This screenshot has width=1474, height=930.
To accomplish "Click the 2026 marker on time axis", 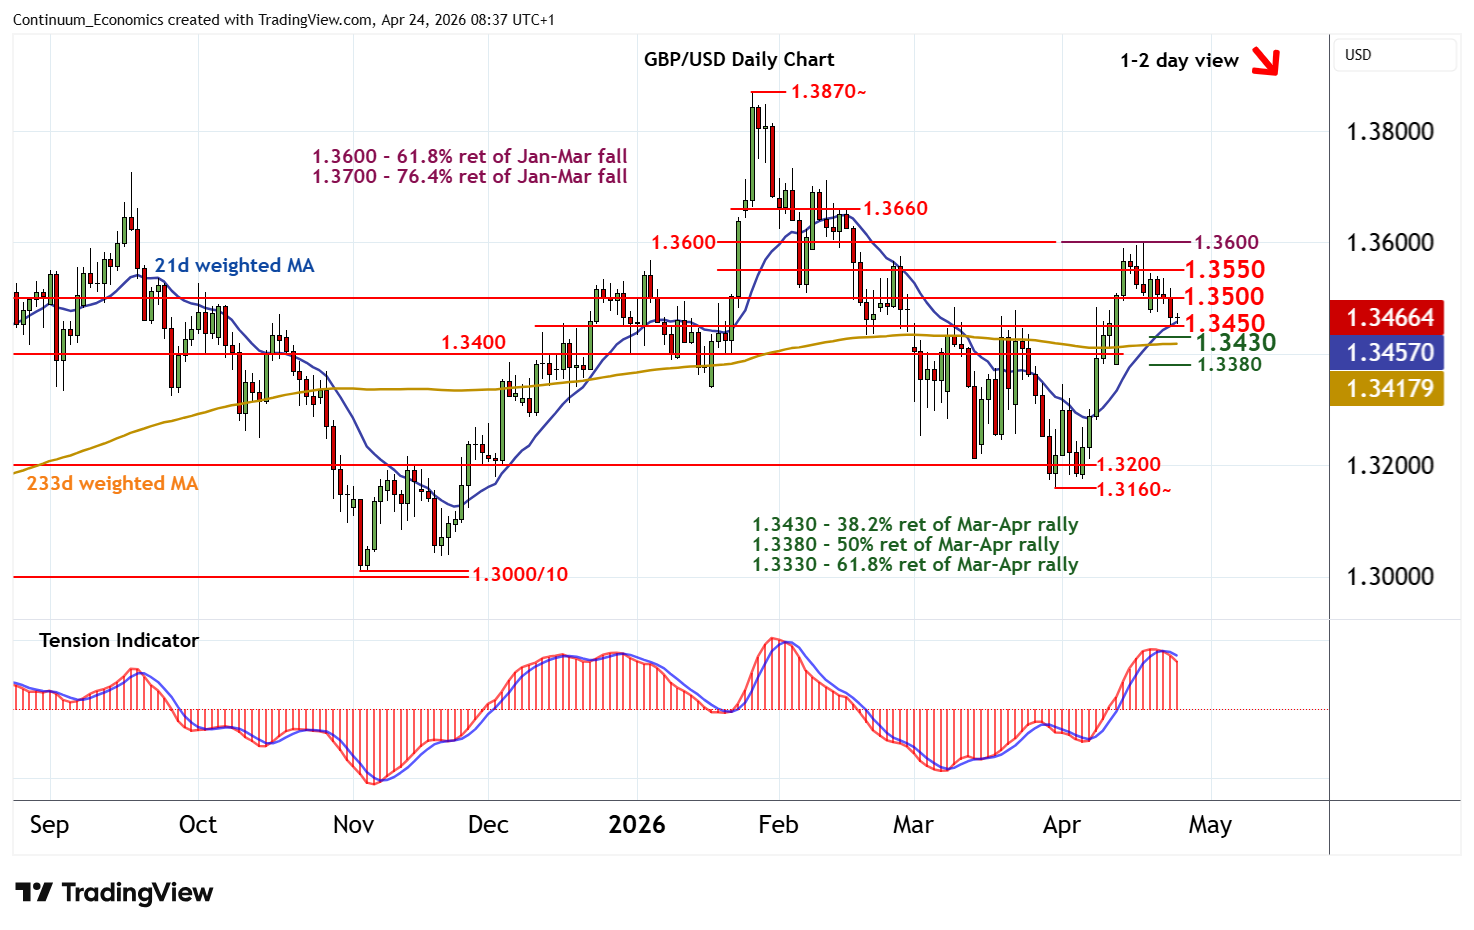I will (x=637, y=825).
